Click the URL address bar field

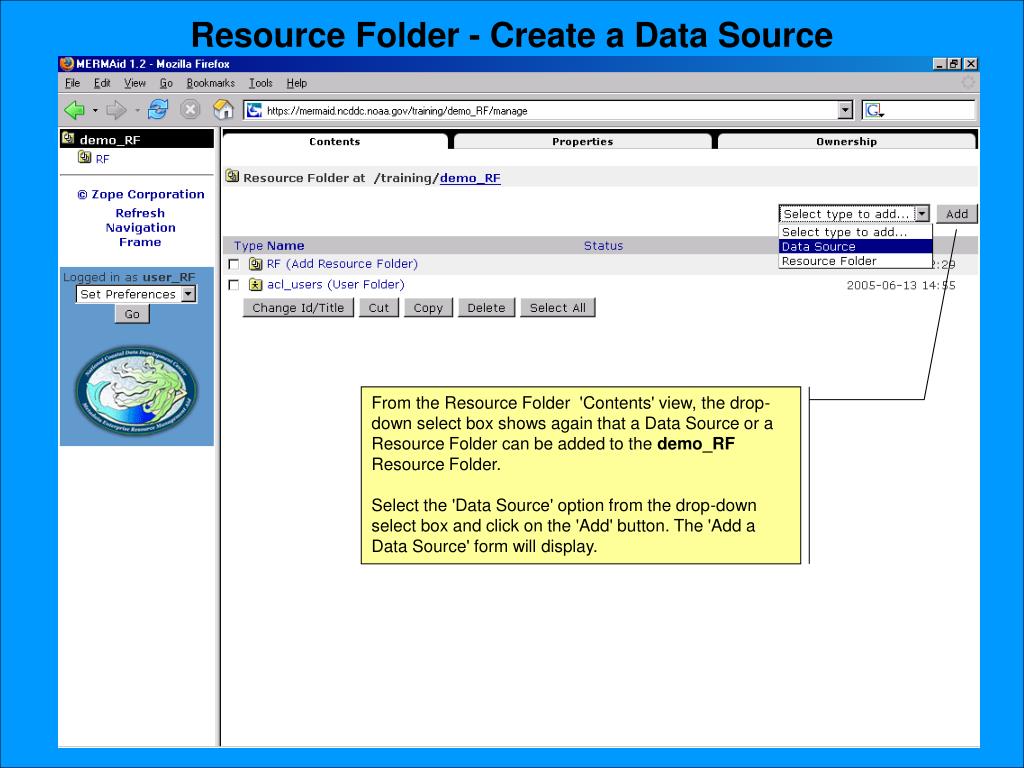point(548,111)
